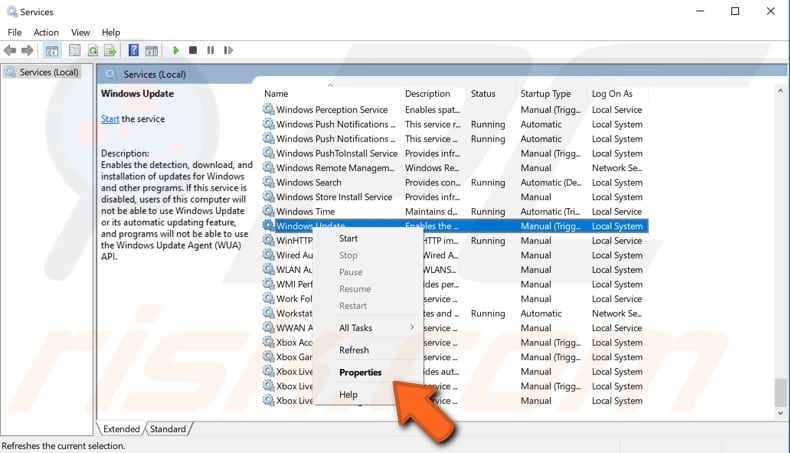Select Services (Local) in the left tree

coord(48,72)
